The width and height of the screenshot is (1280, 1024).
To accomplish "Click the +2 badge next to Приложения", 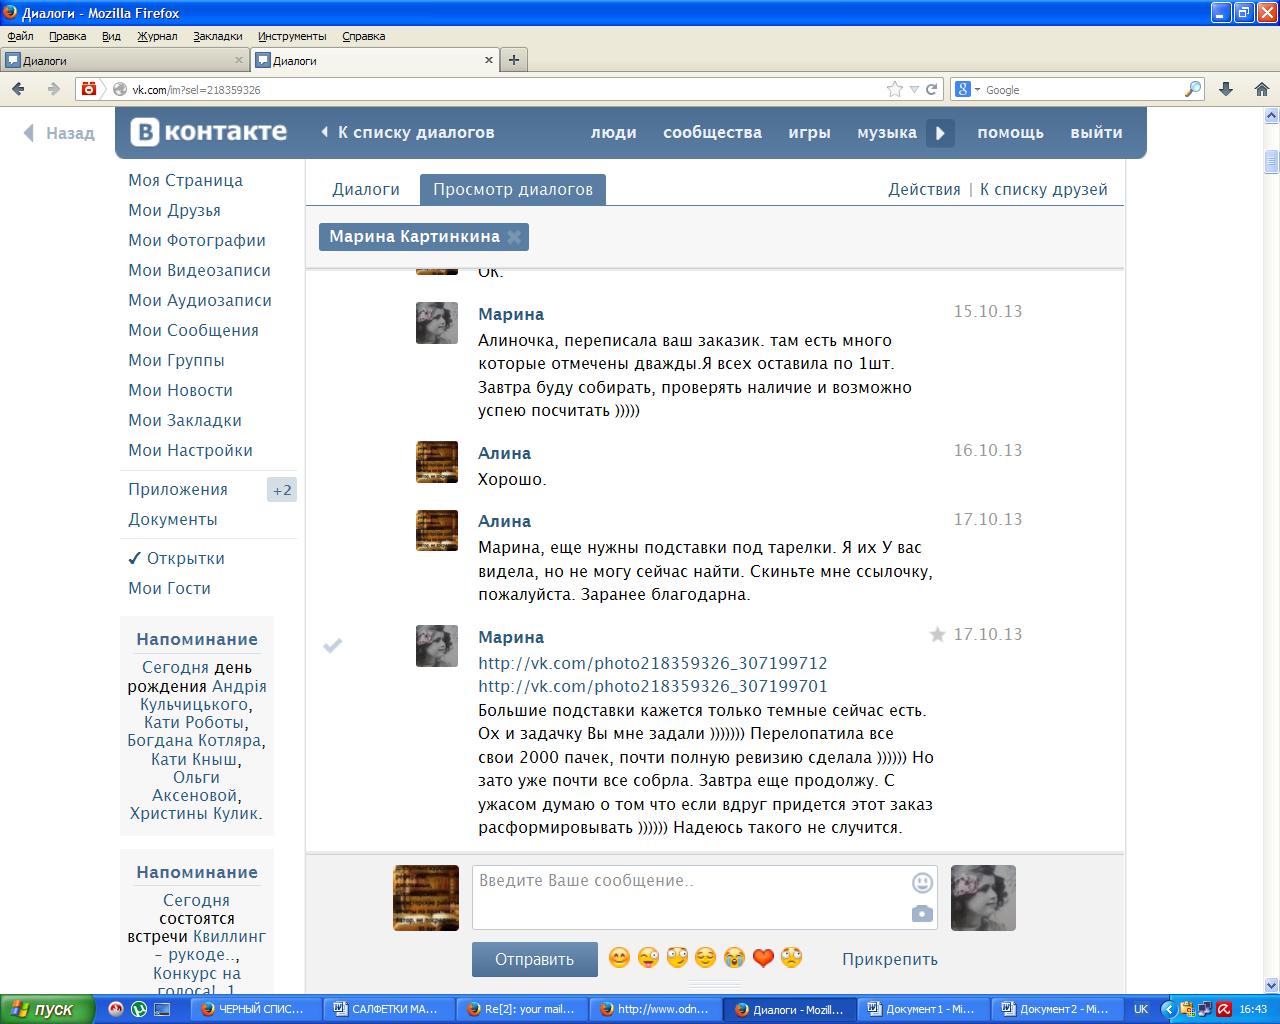I will pos(282,490).
